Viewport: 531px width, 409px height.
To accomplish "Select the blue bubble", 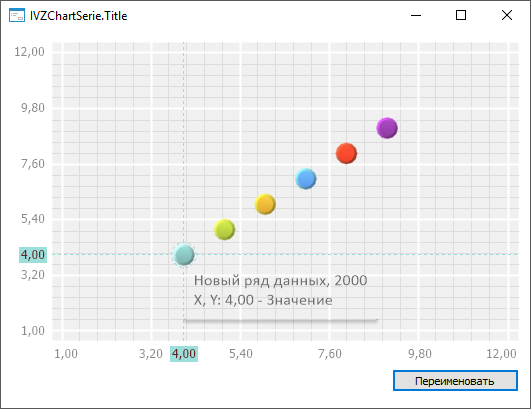I will [x=306, y=179].
